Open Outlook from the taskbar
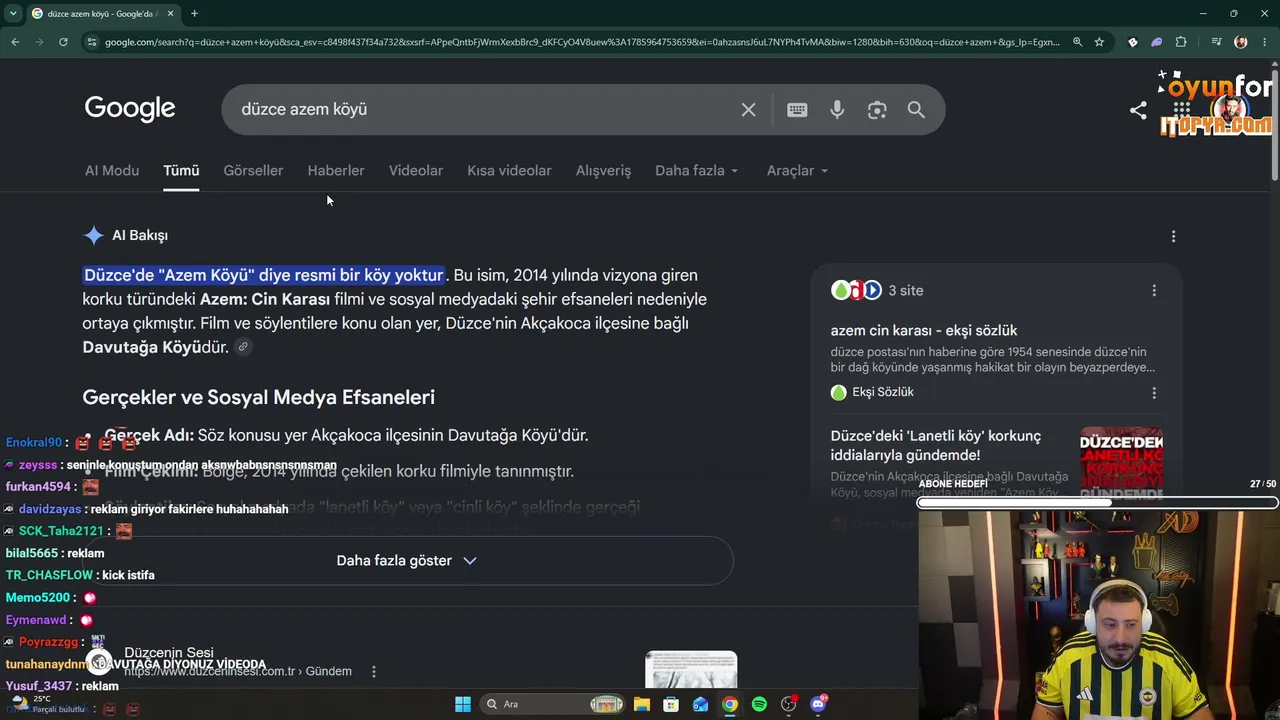The height and width of the screenshot is (720, 1280). coord(701,704)
